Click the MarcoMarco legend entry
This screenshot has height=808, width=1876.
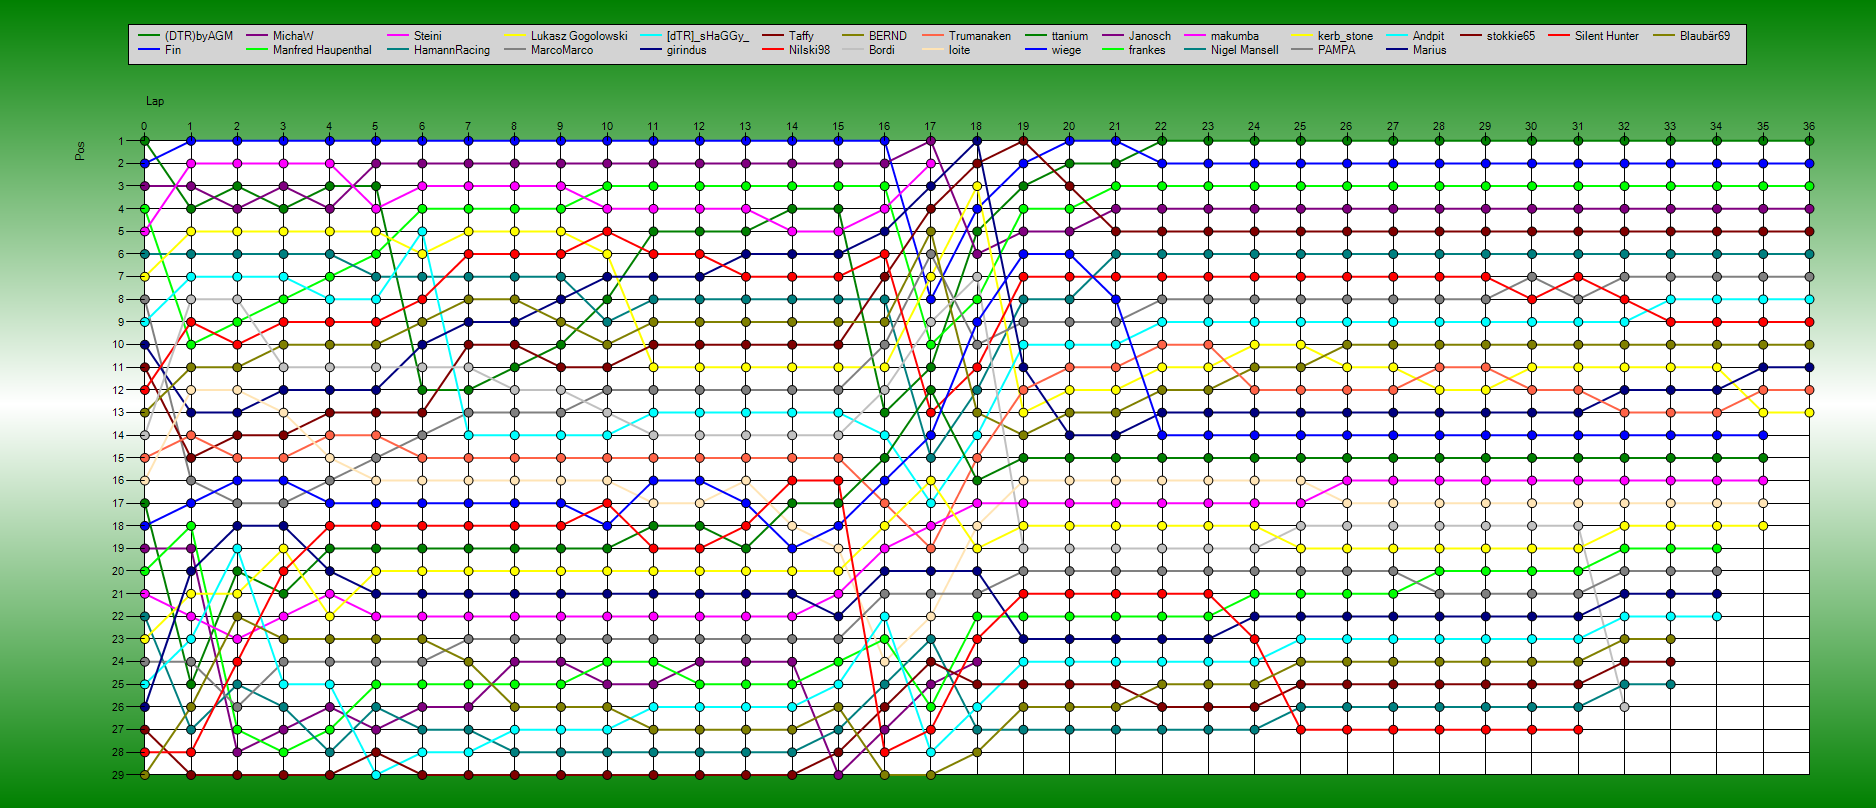562,50
